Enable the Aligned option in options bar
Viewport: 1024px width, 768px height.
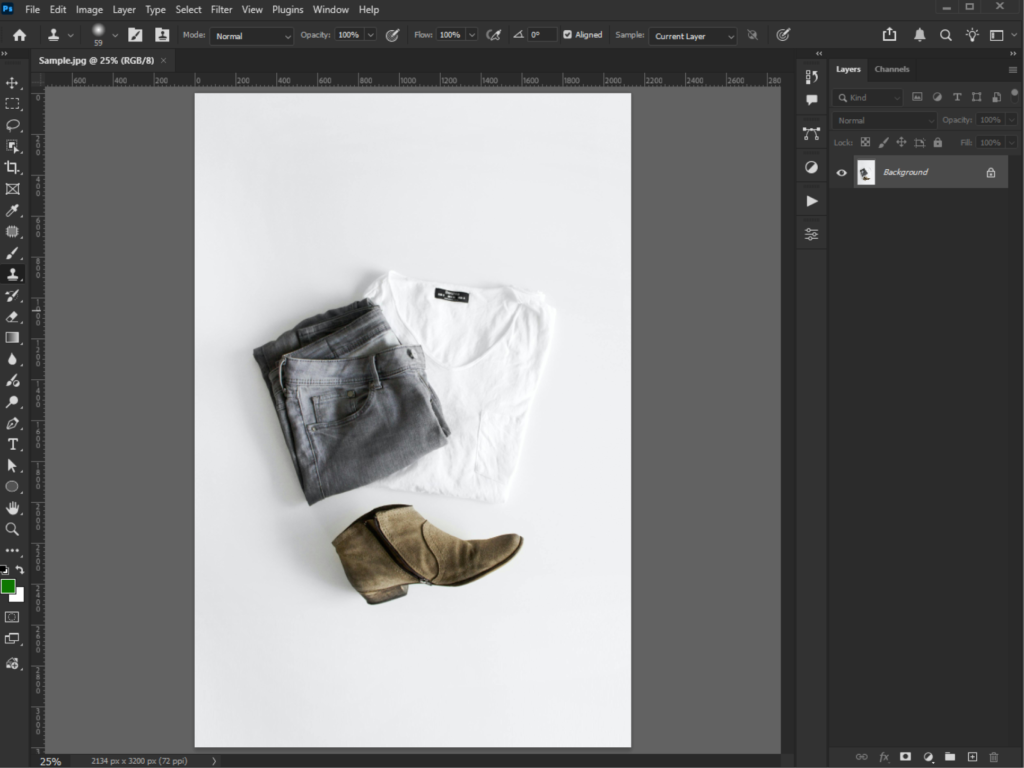[x=568, y=33]
